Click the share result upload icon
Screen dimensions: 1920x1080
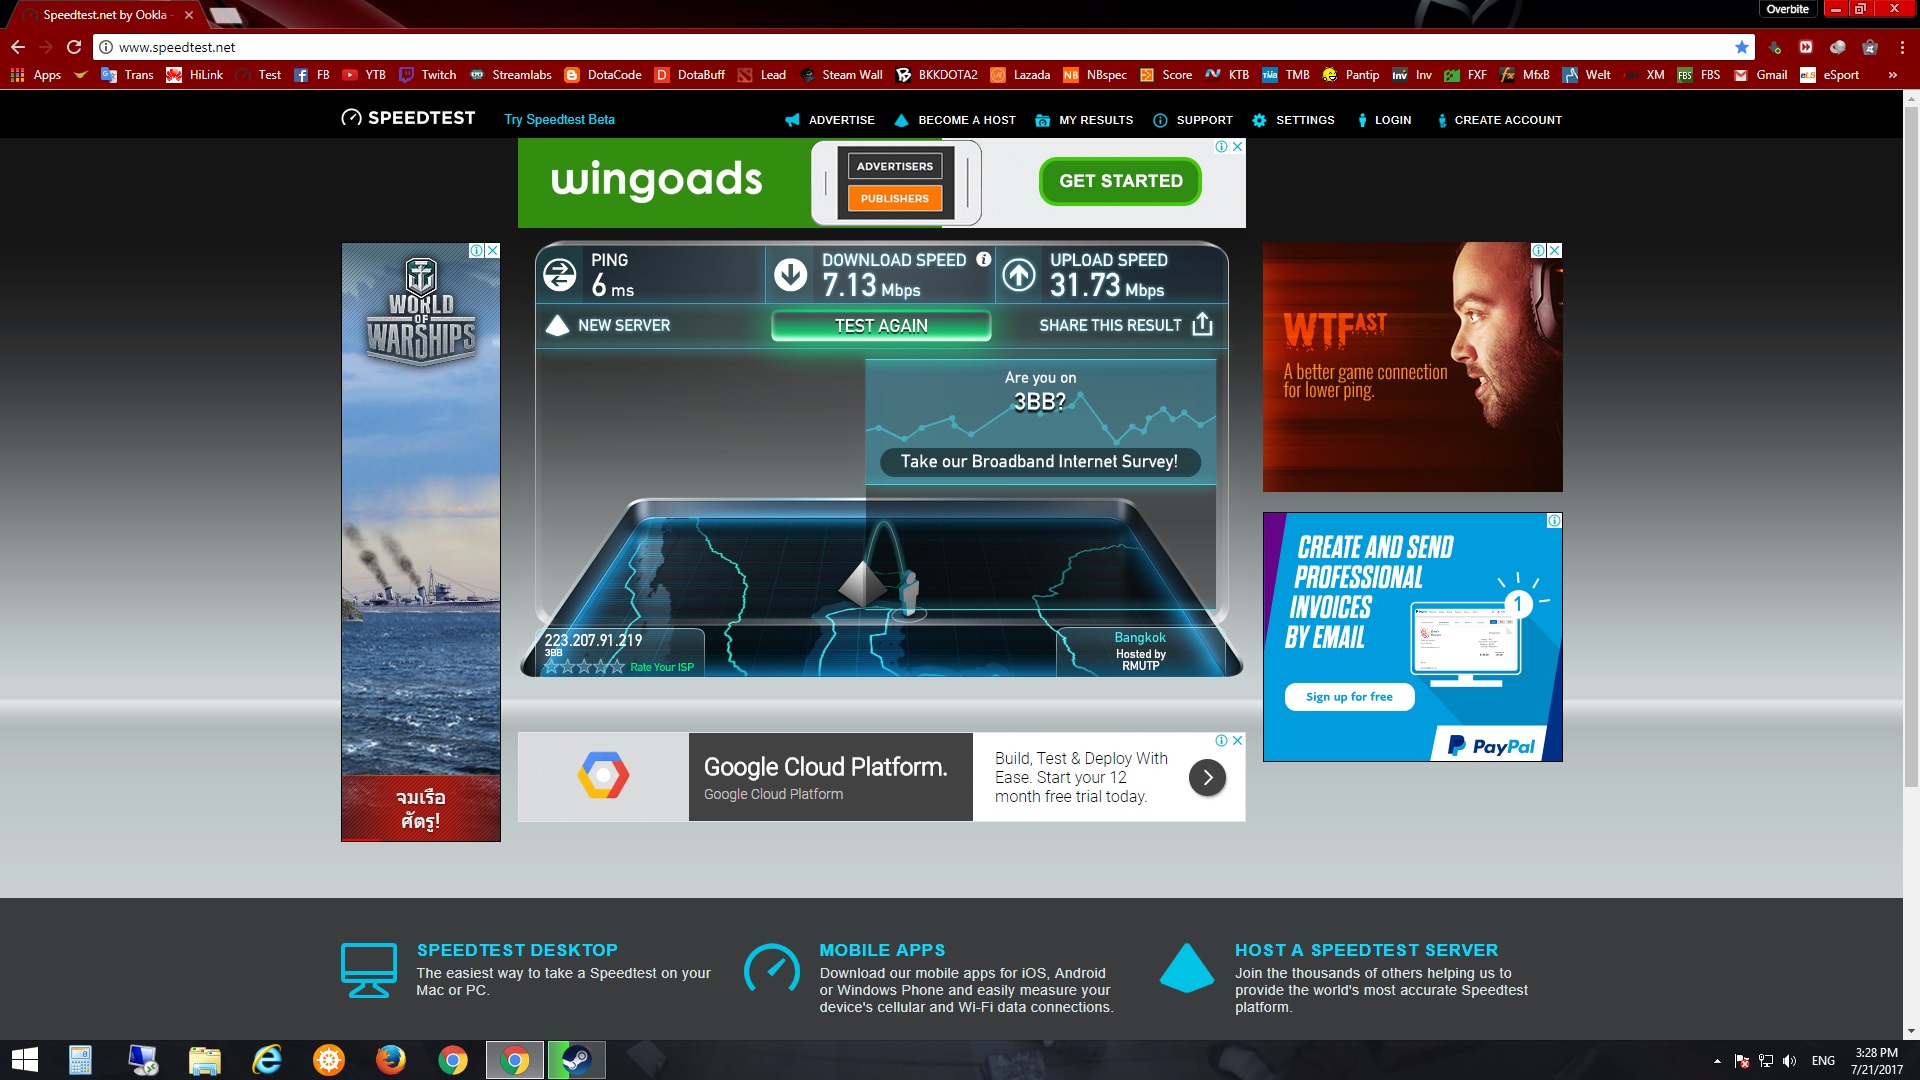1203,324
